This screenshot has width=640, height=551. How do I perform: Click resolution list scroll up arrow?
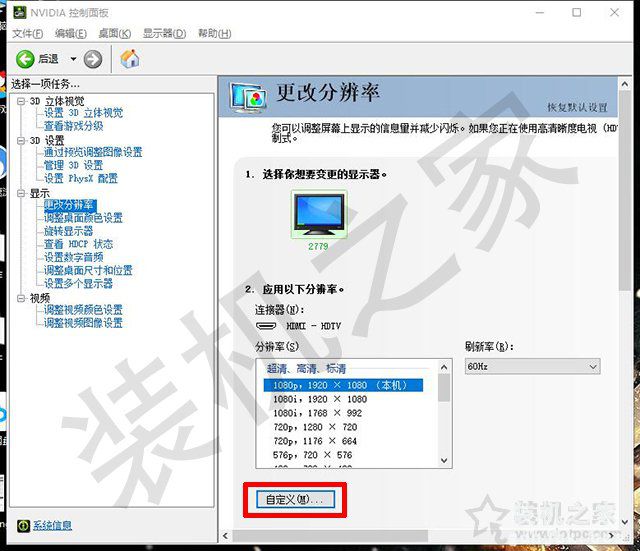444,367
